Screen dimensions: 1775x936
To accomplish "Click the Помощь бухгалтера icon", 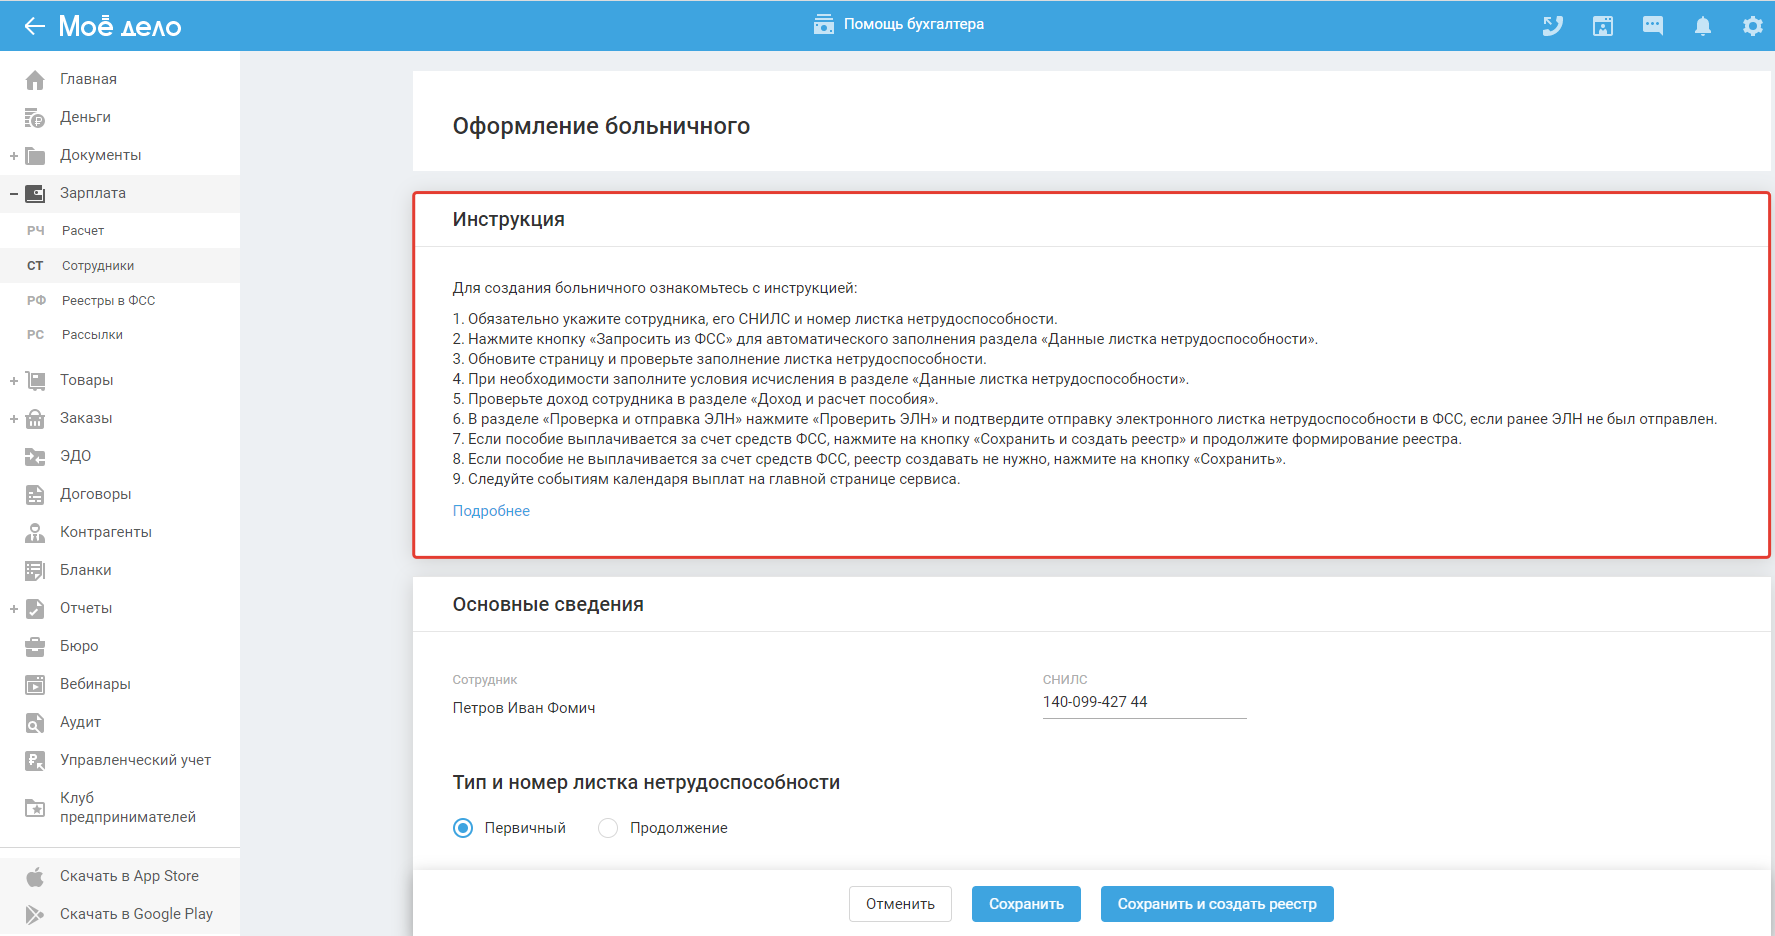I will [x=823, y=25].
